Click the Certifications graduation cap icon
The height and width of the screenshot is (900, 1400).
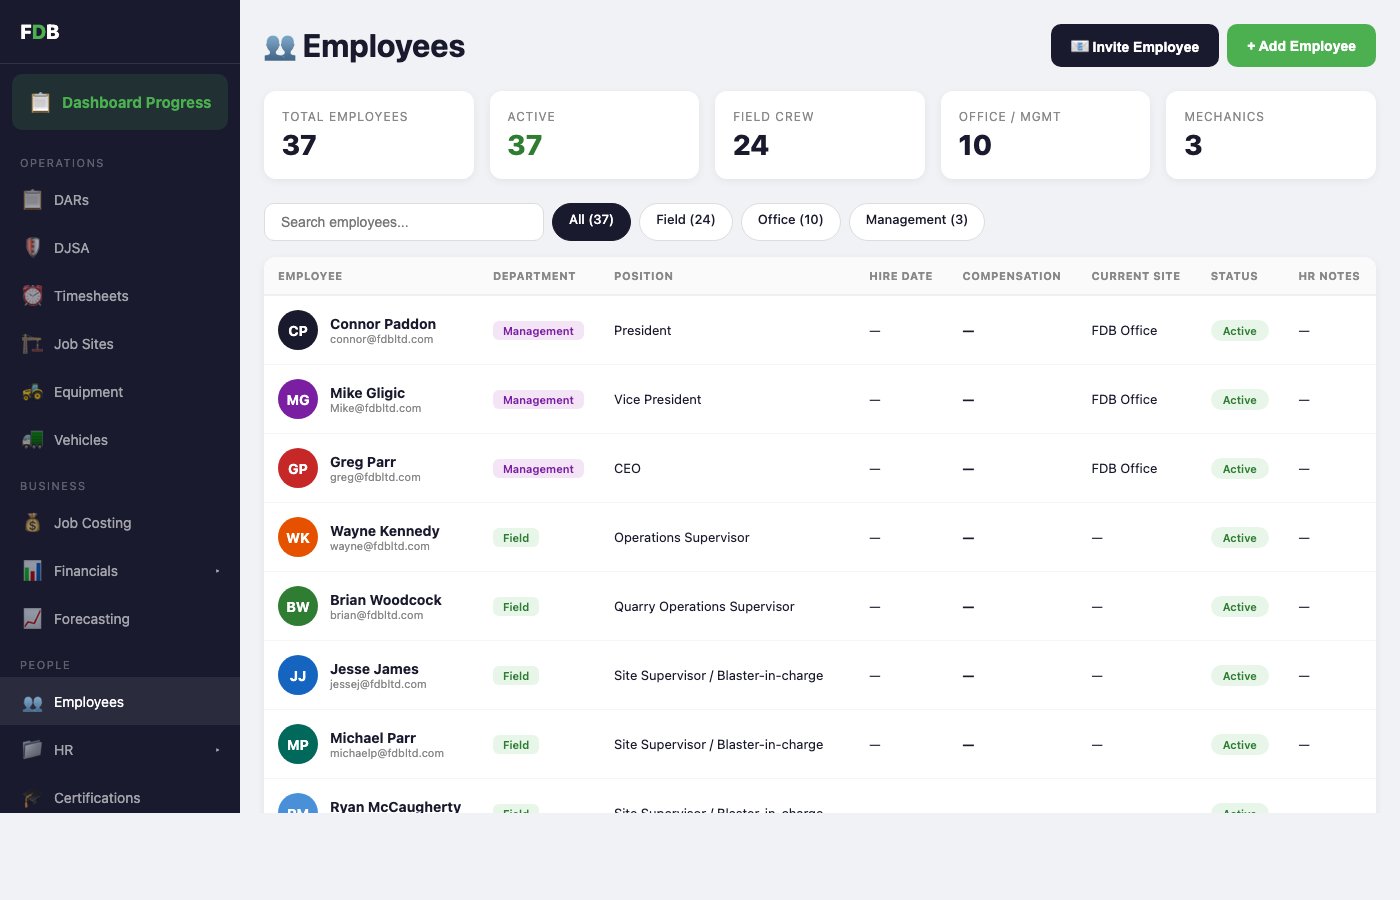pos(33,798)
